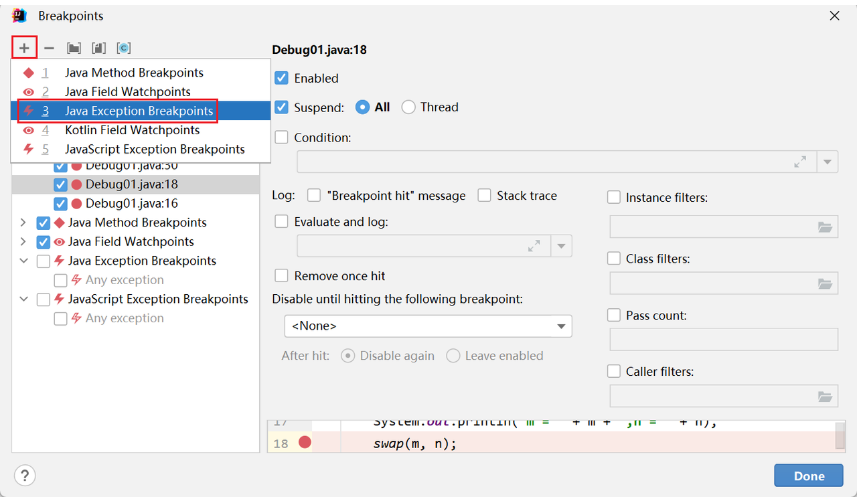Uncheck the Enabled checkbox

click(x=281, y=78)
